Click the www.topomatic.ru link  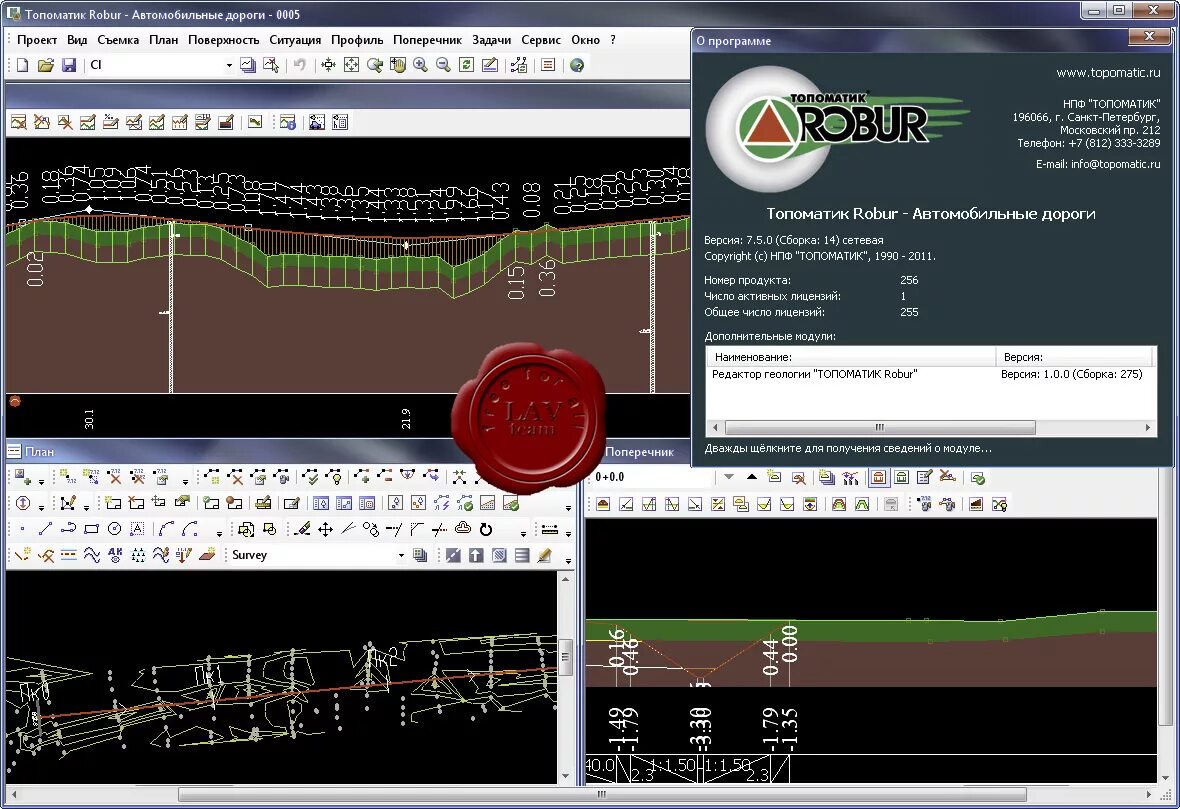click(x=1108, y=73)
